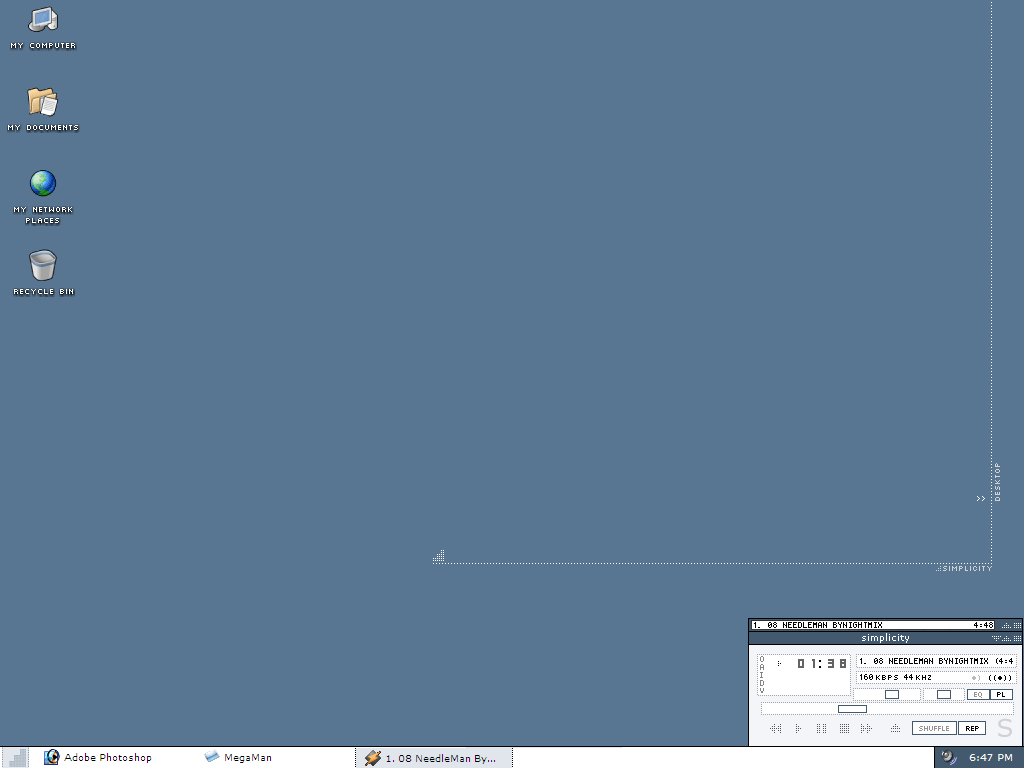Close the Winamp main window
Screen dimensions: 1024x768
[1017, 638]
